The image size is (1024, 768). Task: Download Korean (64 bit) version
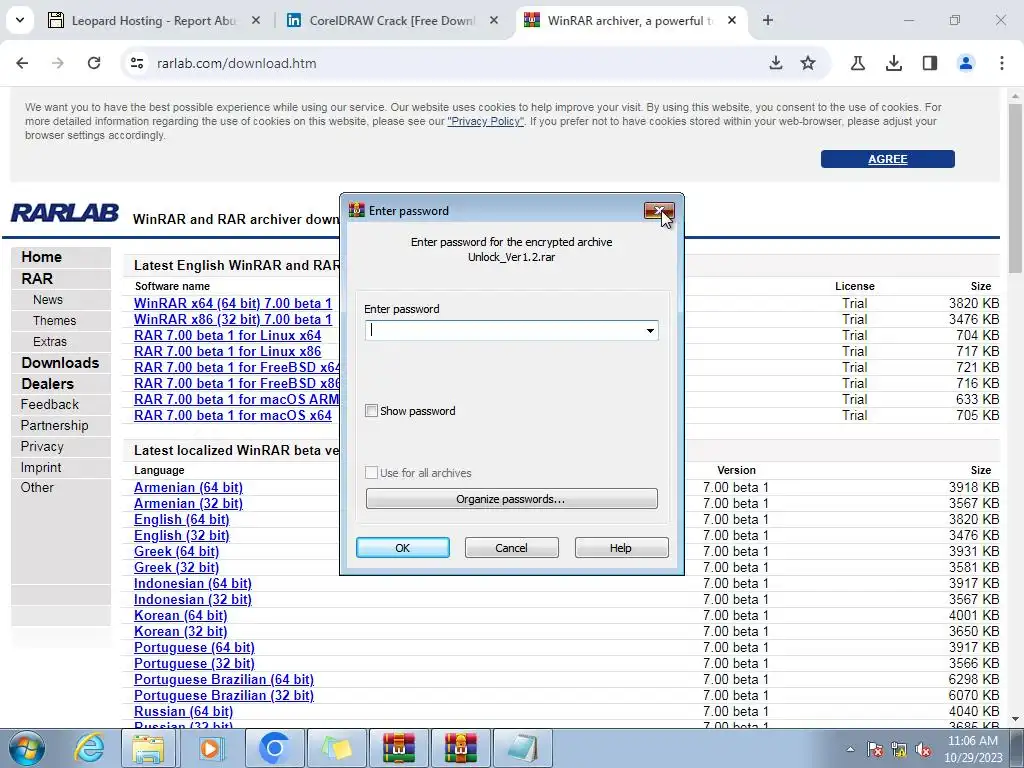click(x=180, y=616)
